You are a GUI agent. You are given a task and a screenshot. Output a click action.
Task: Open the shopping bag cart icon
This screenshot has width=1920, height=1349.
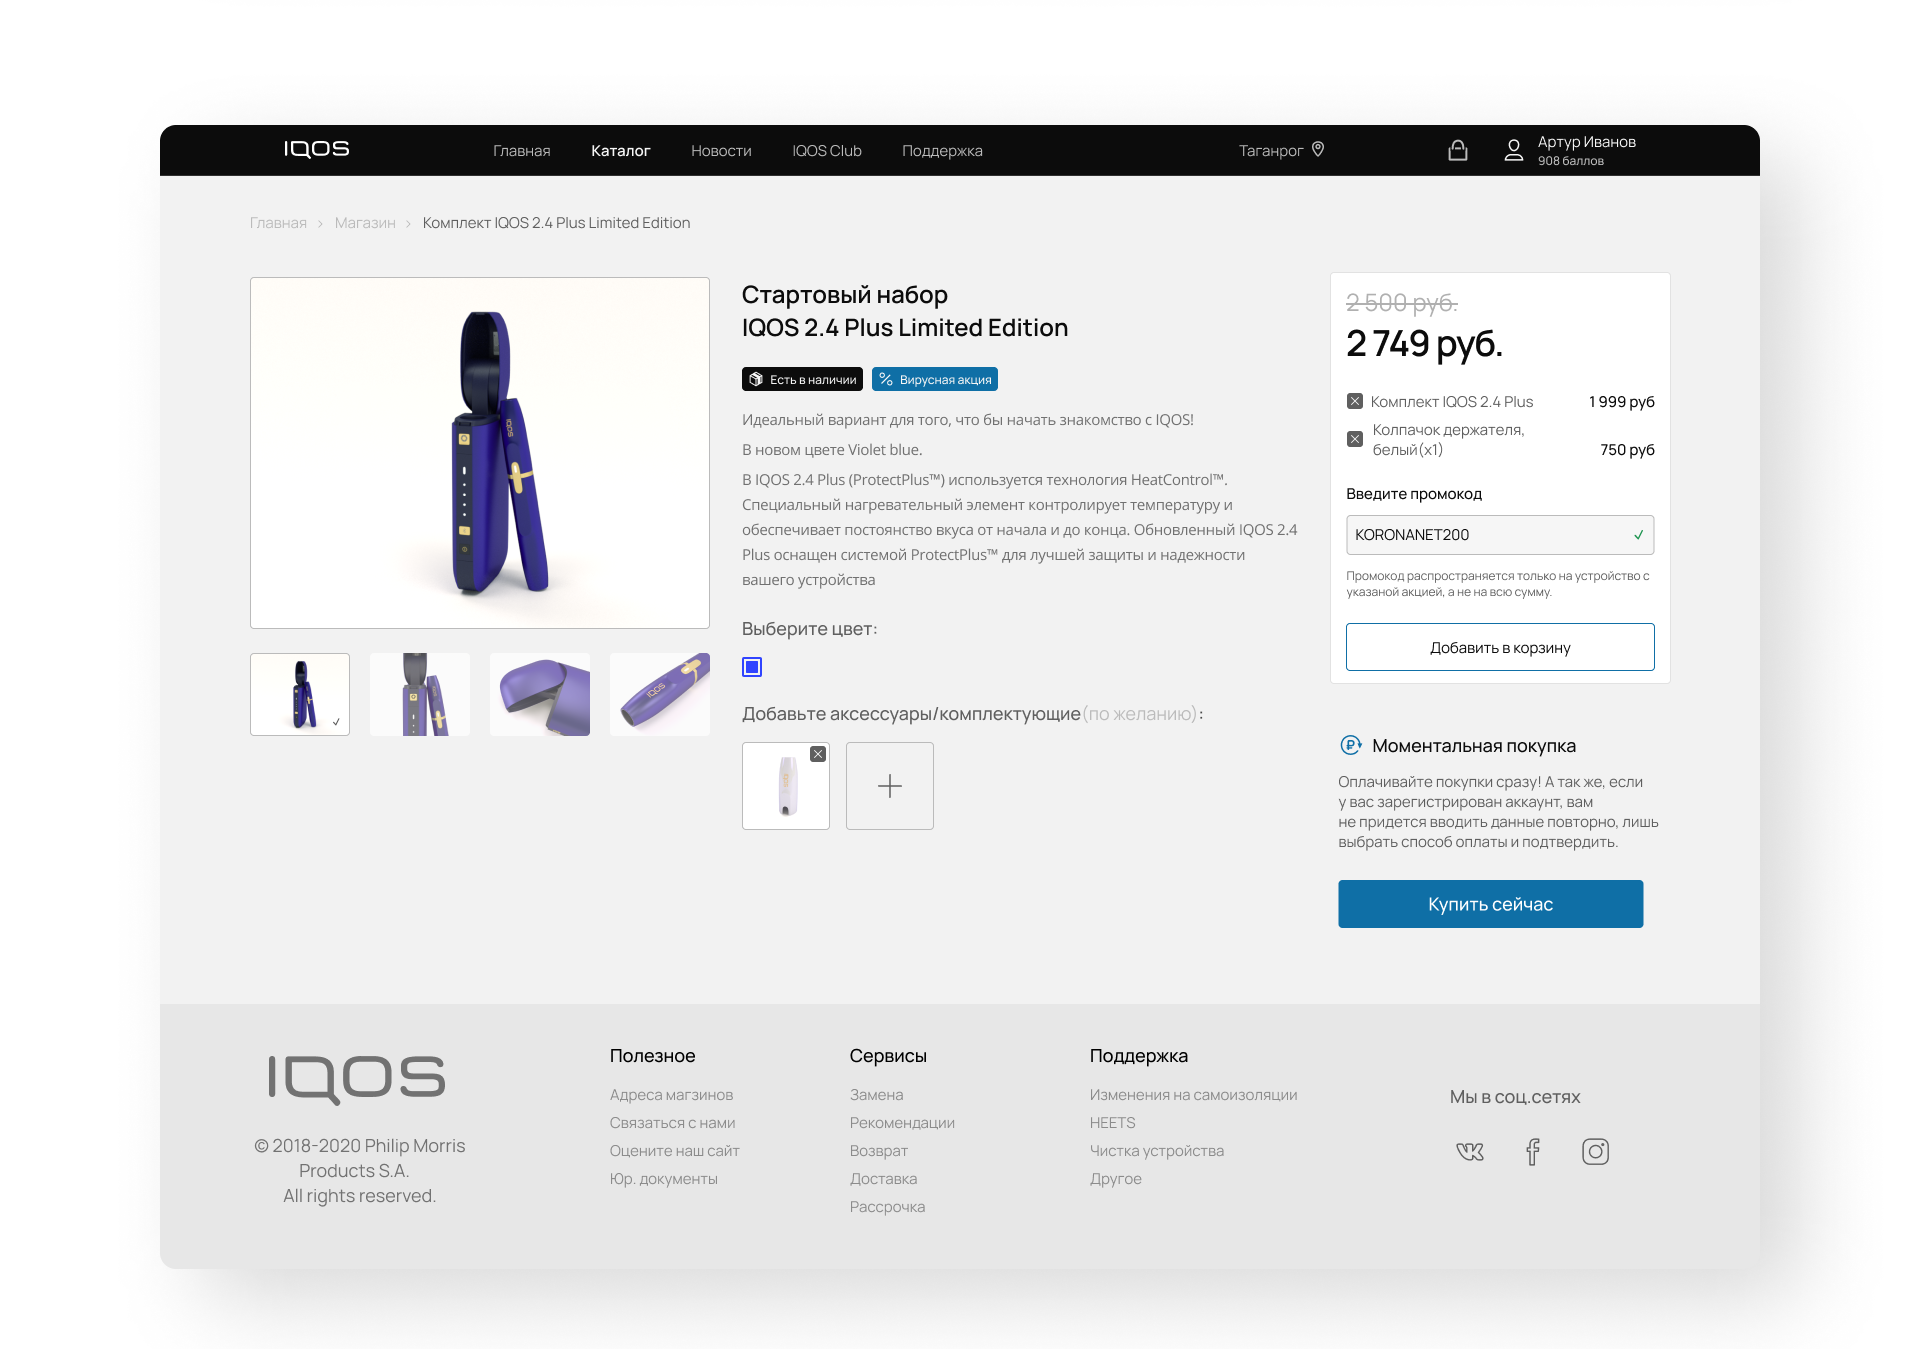[1457, 150]
